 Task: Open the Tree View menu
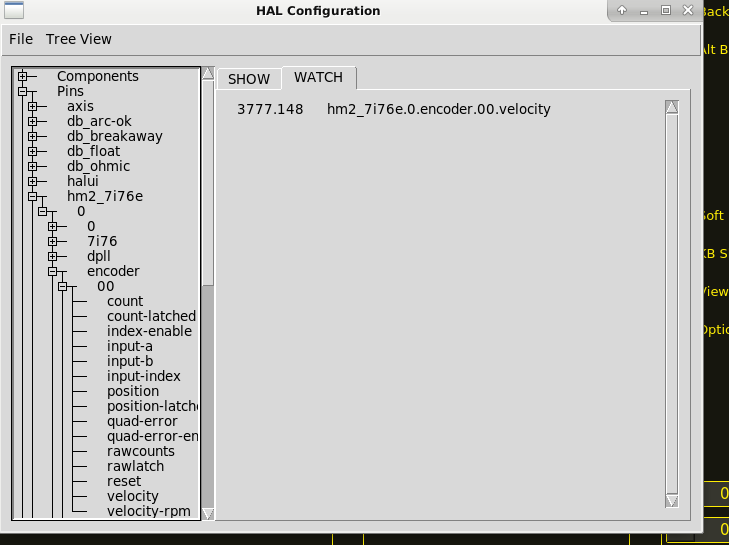tap(78, 39)
